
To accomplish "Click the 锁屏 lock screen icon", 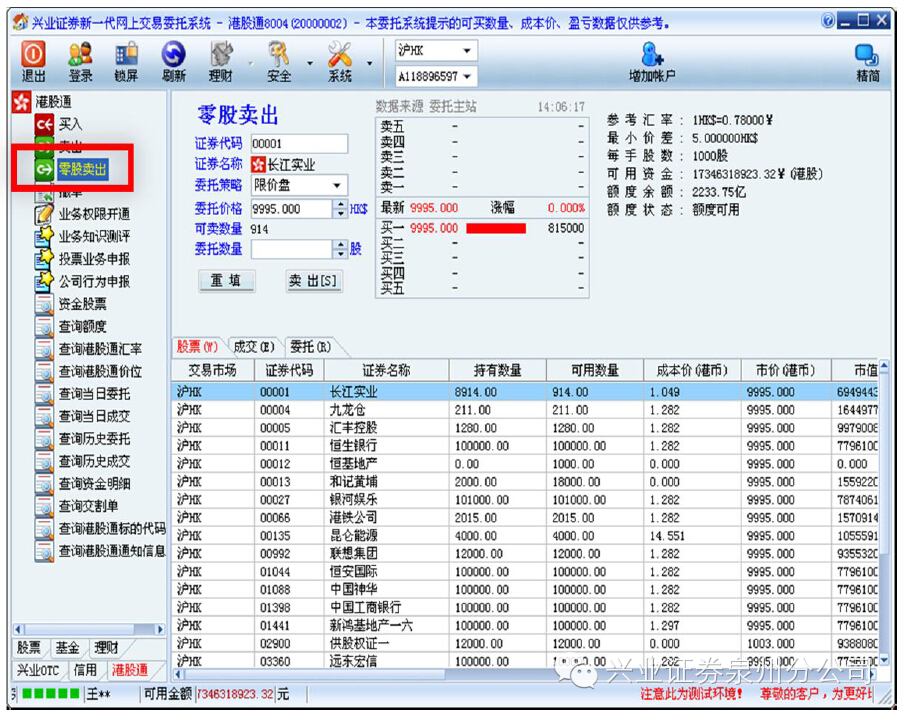I will [x=126, y=62].
